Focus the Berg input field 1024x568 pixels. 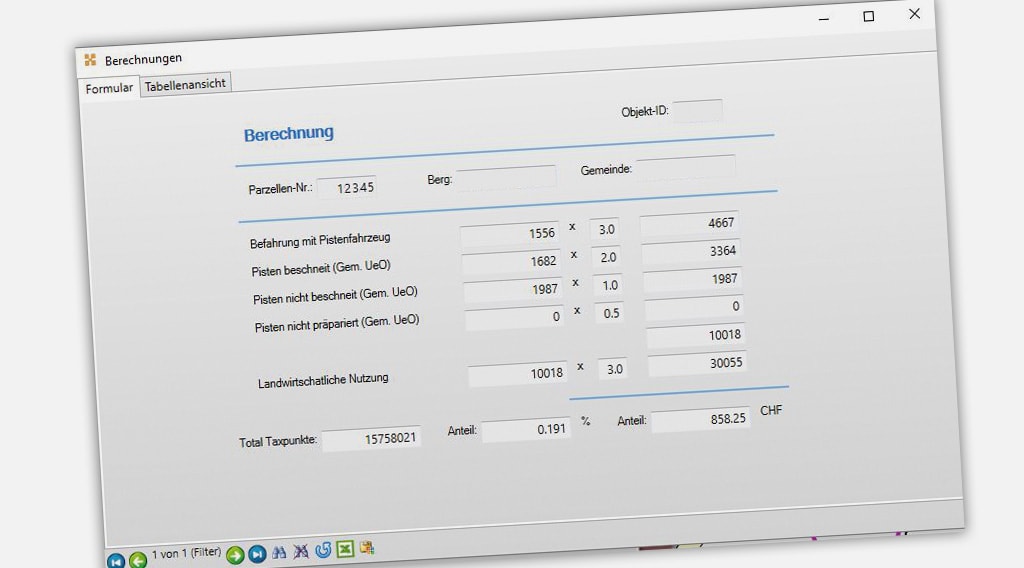click(506, 177)
